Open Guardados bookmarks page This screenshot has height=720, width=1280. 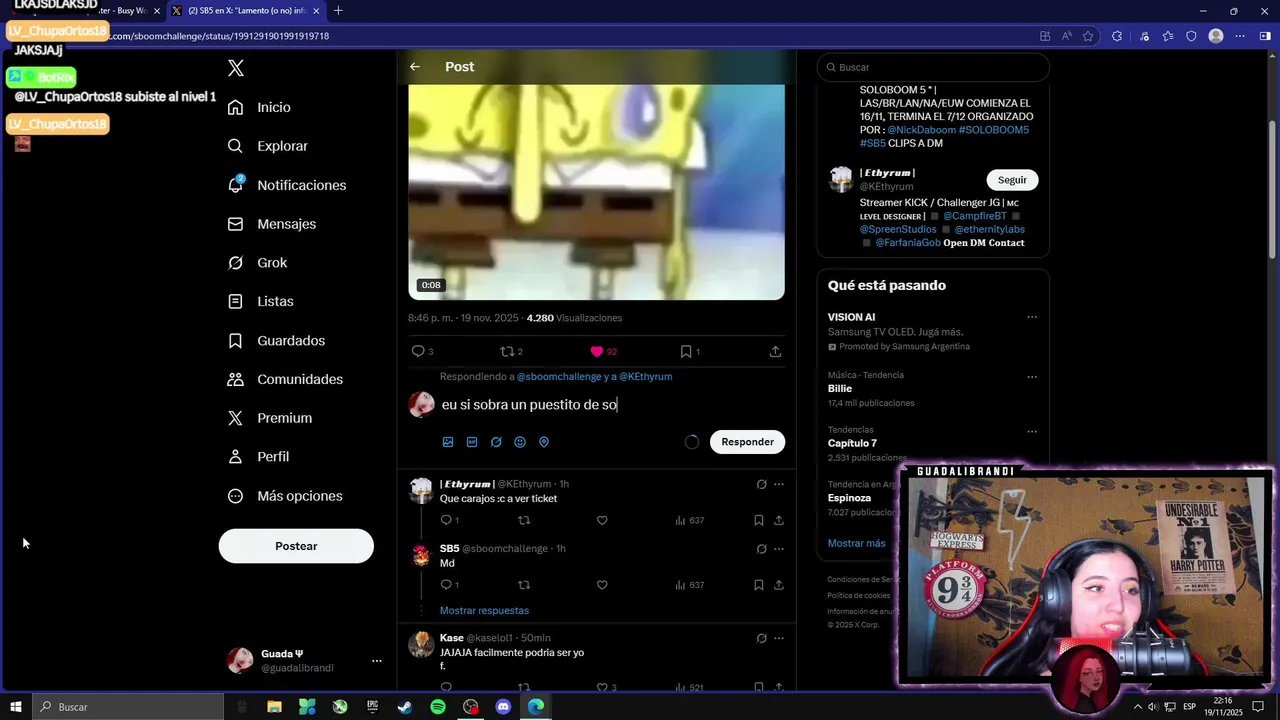(x=276, y=341)
